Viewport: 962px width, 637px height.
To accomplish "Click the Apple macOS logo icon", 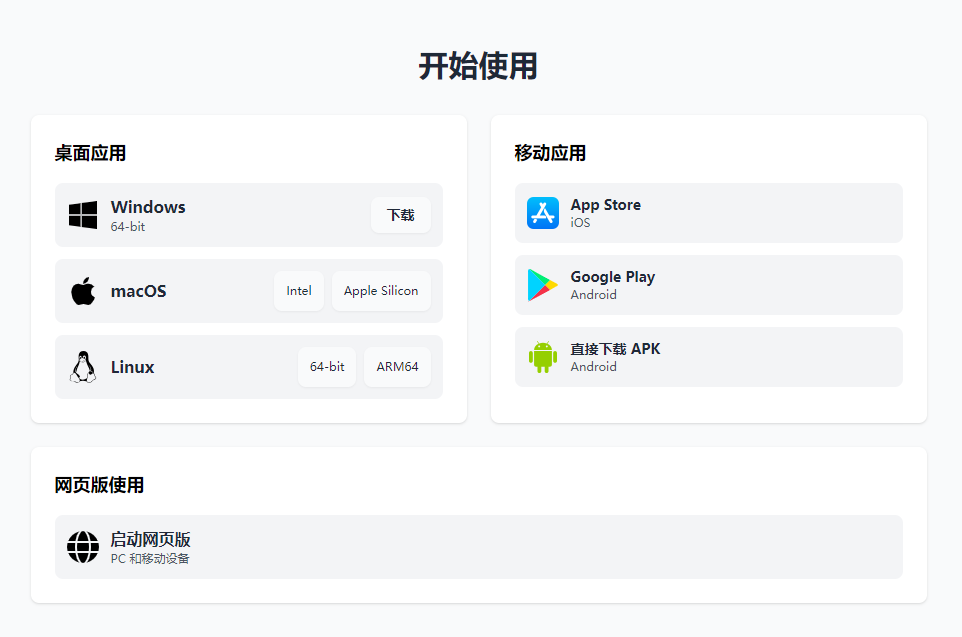I will point(83,291).
